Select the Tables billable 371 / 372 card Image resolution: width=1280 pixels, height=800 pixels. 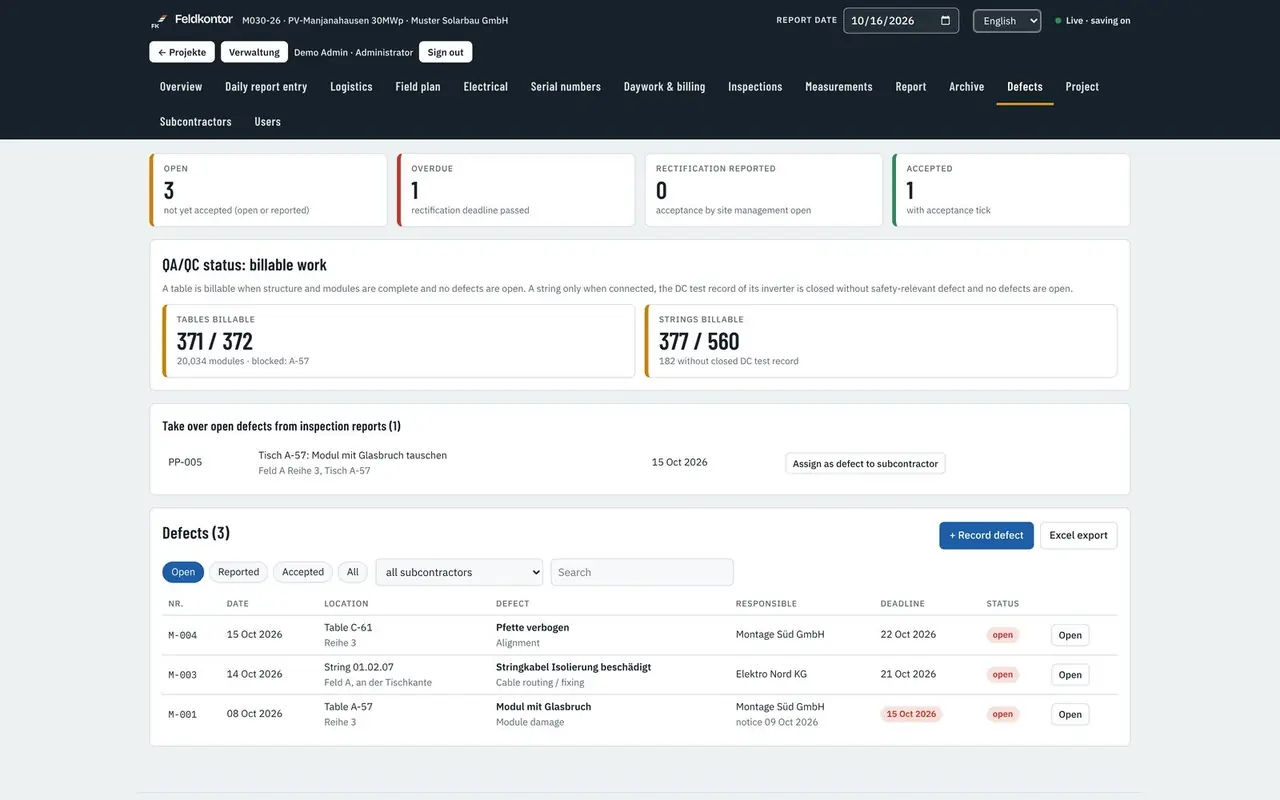coord(398,341)
